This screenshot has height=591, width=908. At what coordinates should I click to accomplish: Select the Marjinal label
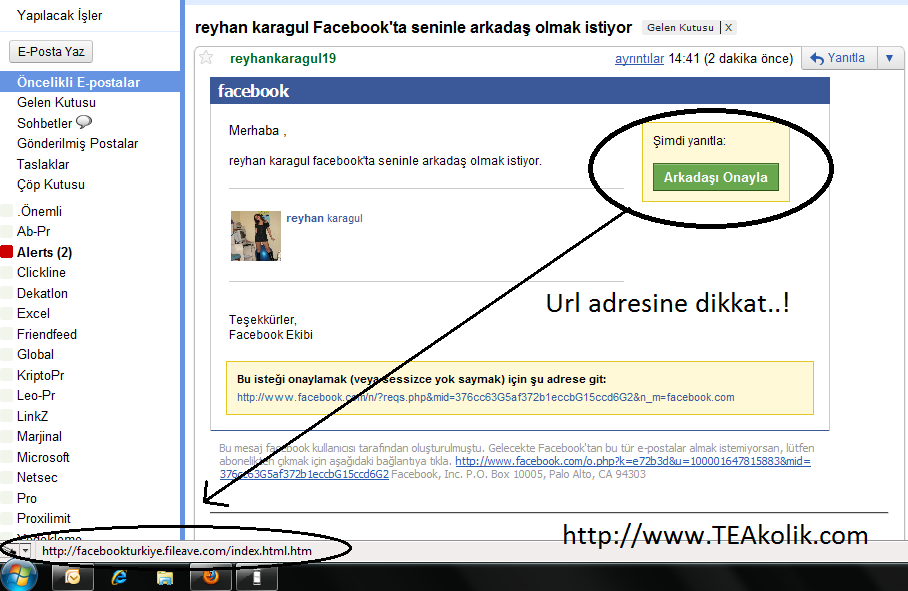[x=39, y=437]
